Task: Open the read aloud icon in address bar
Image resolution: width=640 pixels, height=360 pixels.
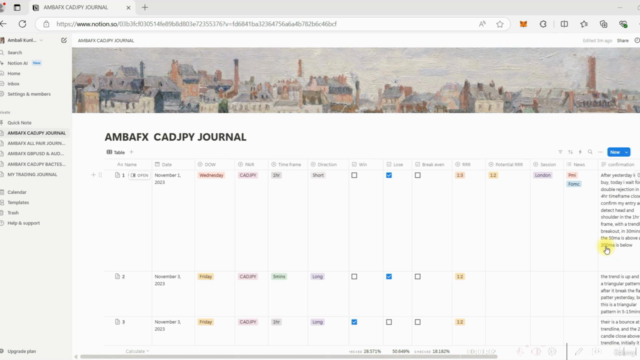Action: tap(482, 24)
